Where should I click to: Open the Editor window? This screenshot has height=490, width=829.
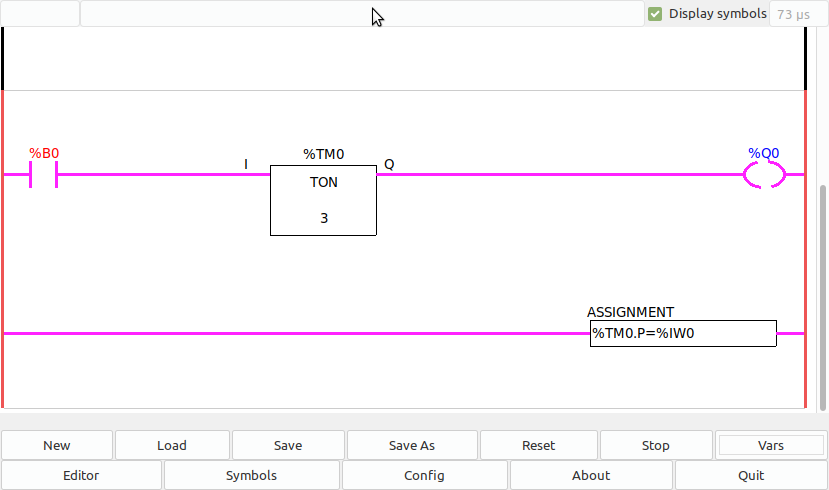(81, 475)
